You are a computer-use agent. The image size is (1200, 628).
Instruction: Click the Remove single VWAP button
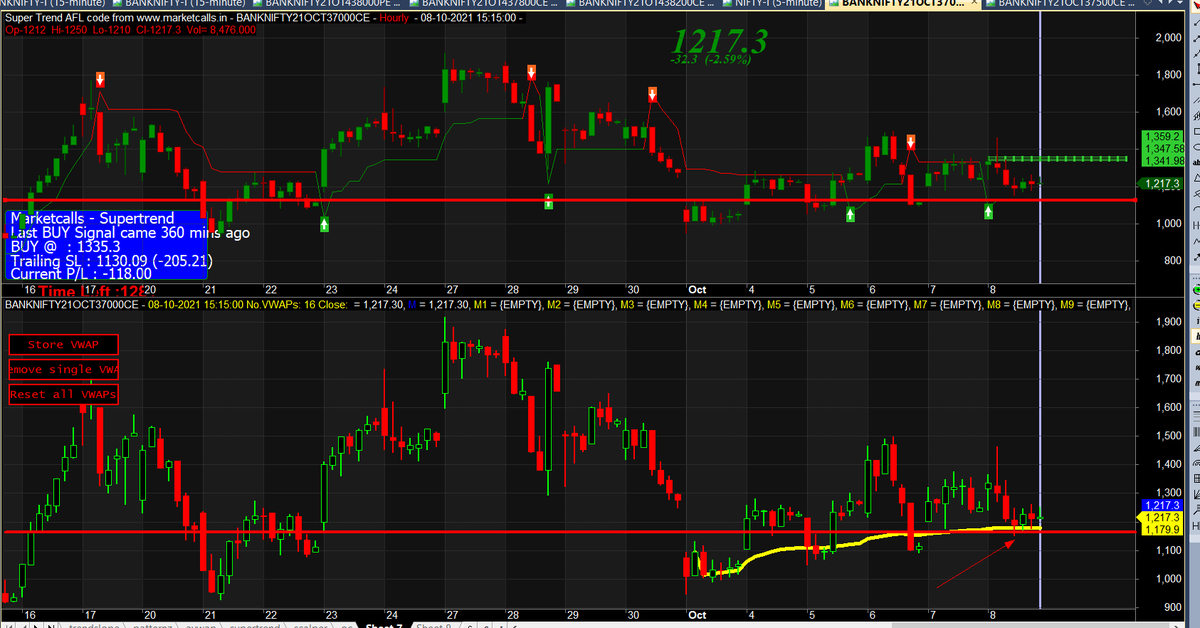click(x=63, y=370)
